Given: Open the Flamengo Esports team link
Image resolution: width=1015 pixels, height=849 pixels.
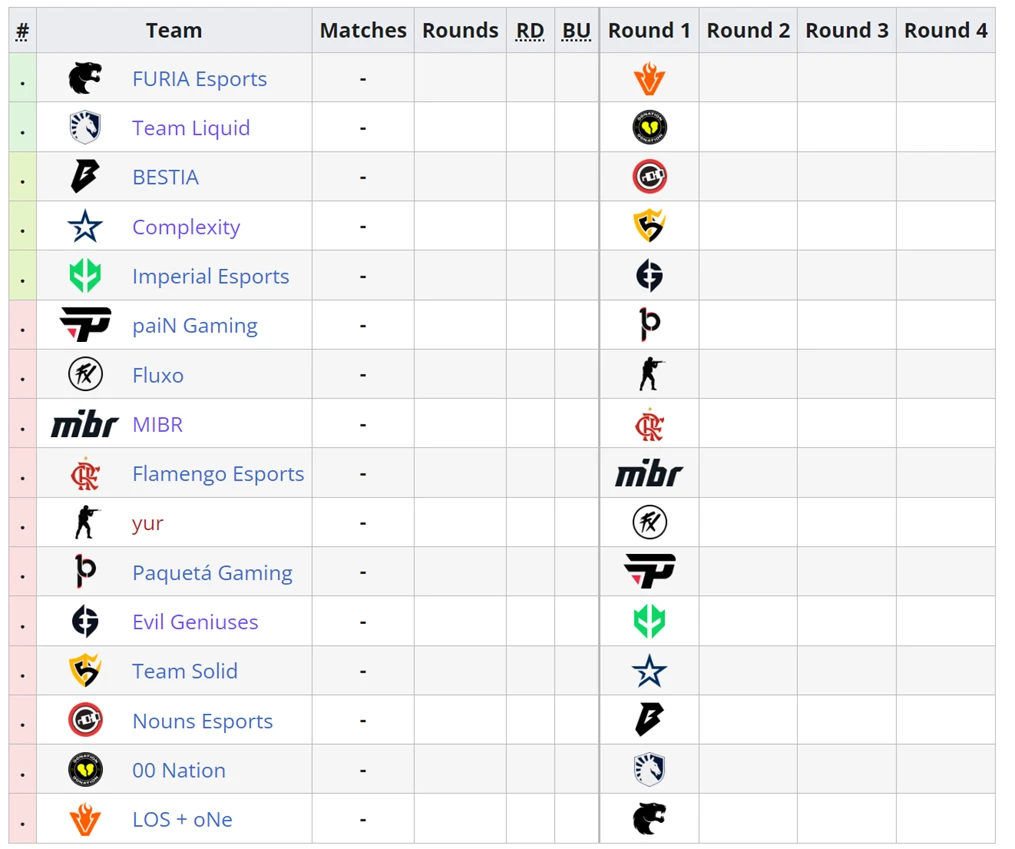Looking at the screenshot, I should click(218, 474).
